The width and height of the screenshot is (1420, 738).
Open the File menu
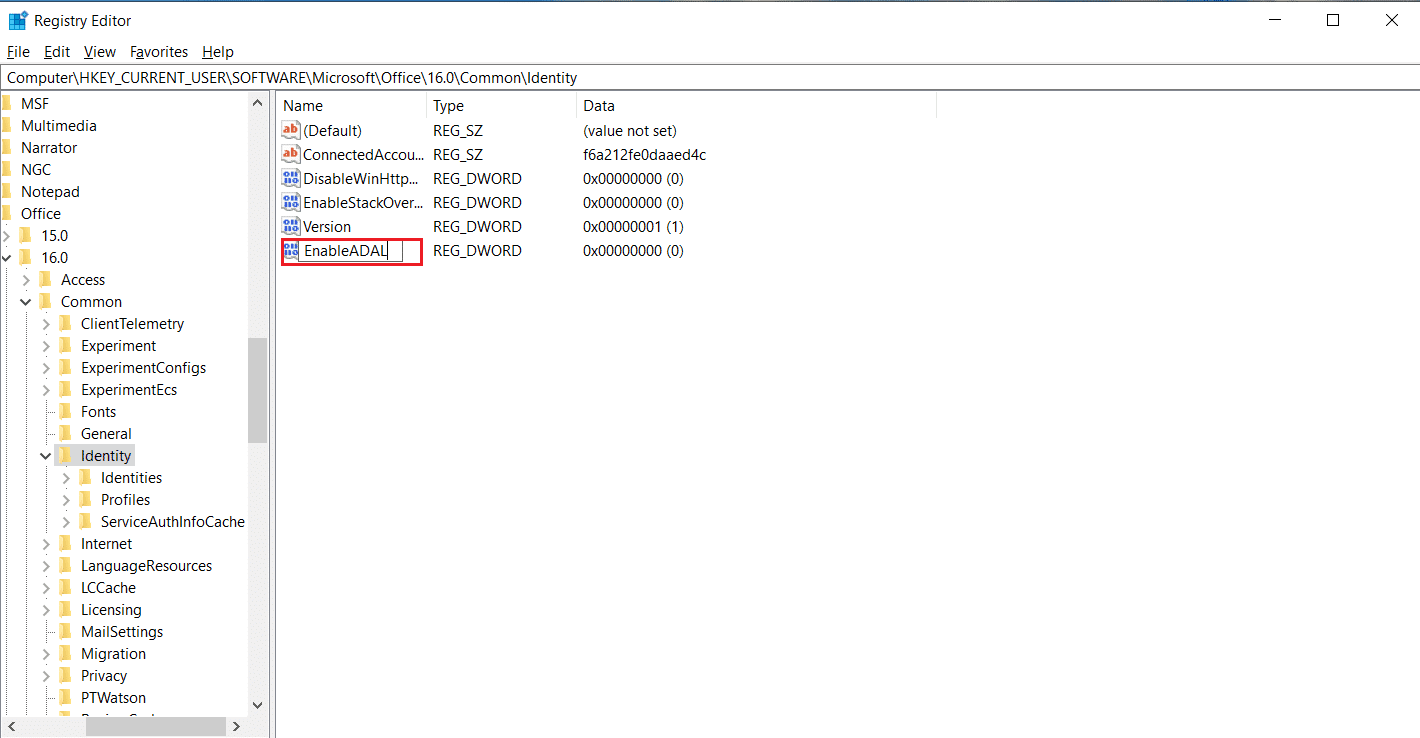[x=18, y=52]
